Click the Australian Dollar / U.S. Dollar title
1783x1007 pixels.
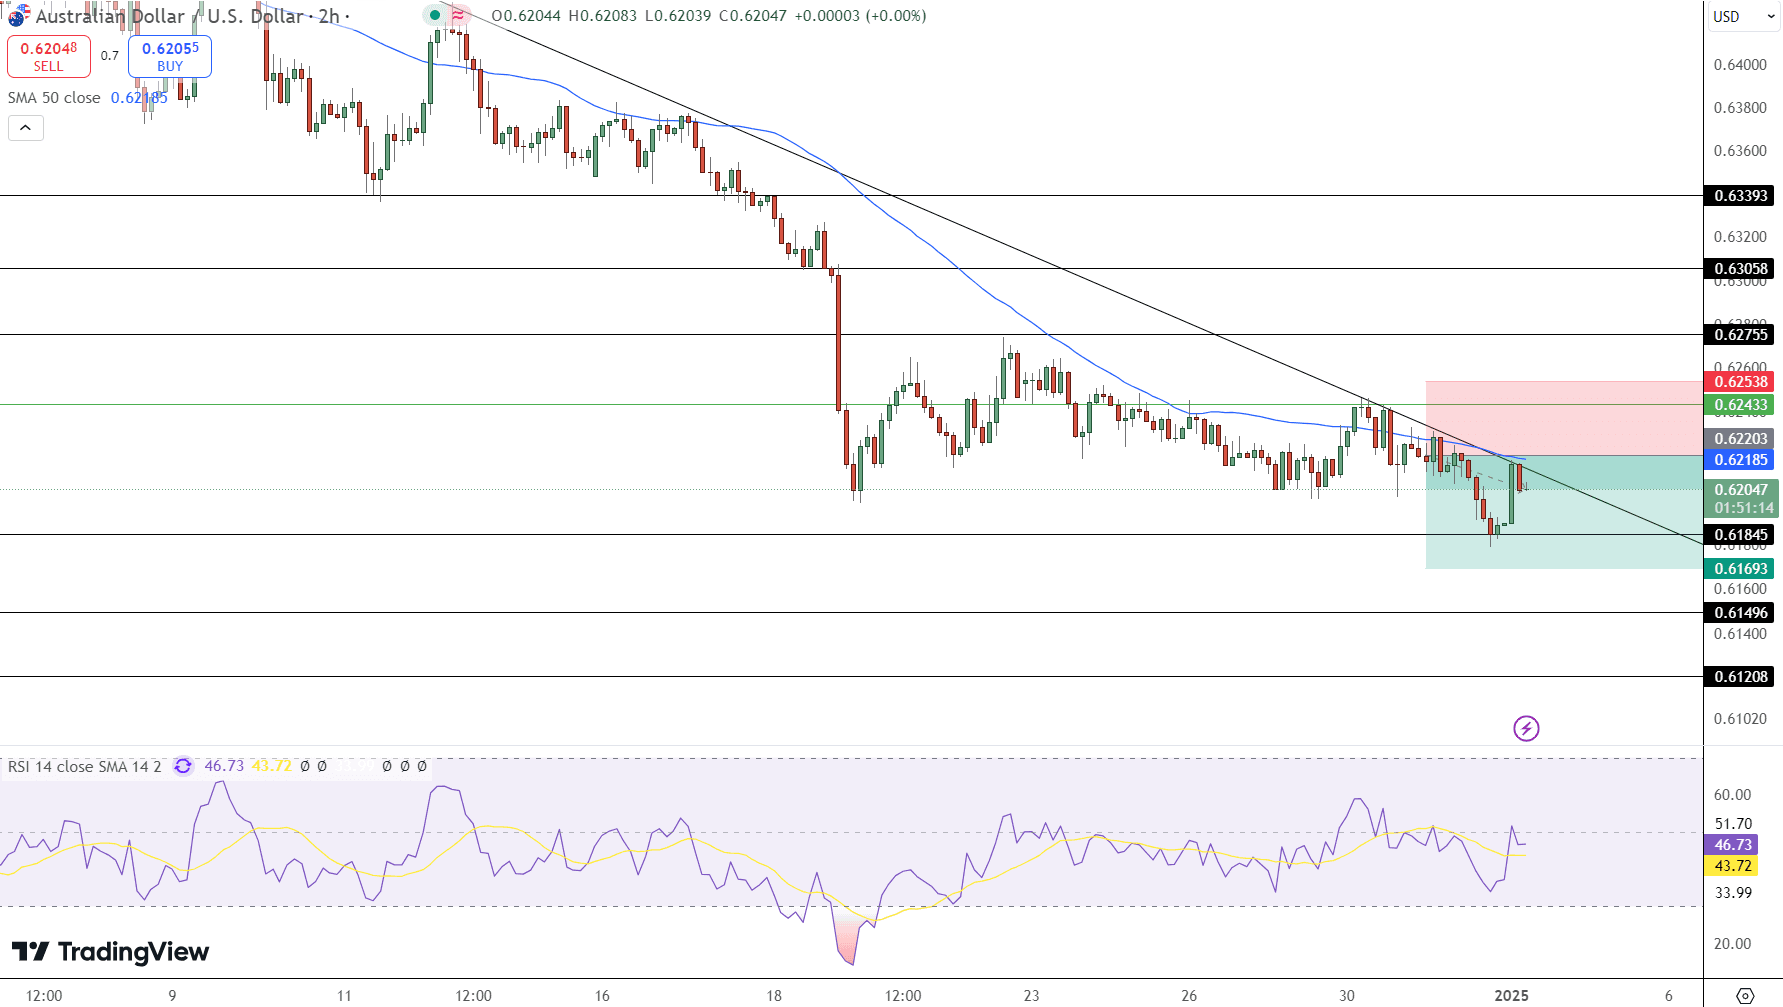(x=170, y=16)
